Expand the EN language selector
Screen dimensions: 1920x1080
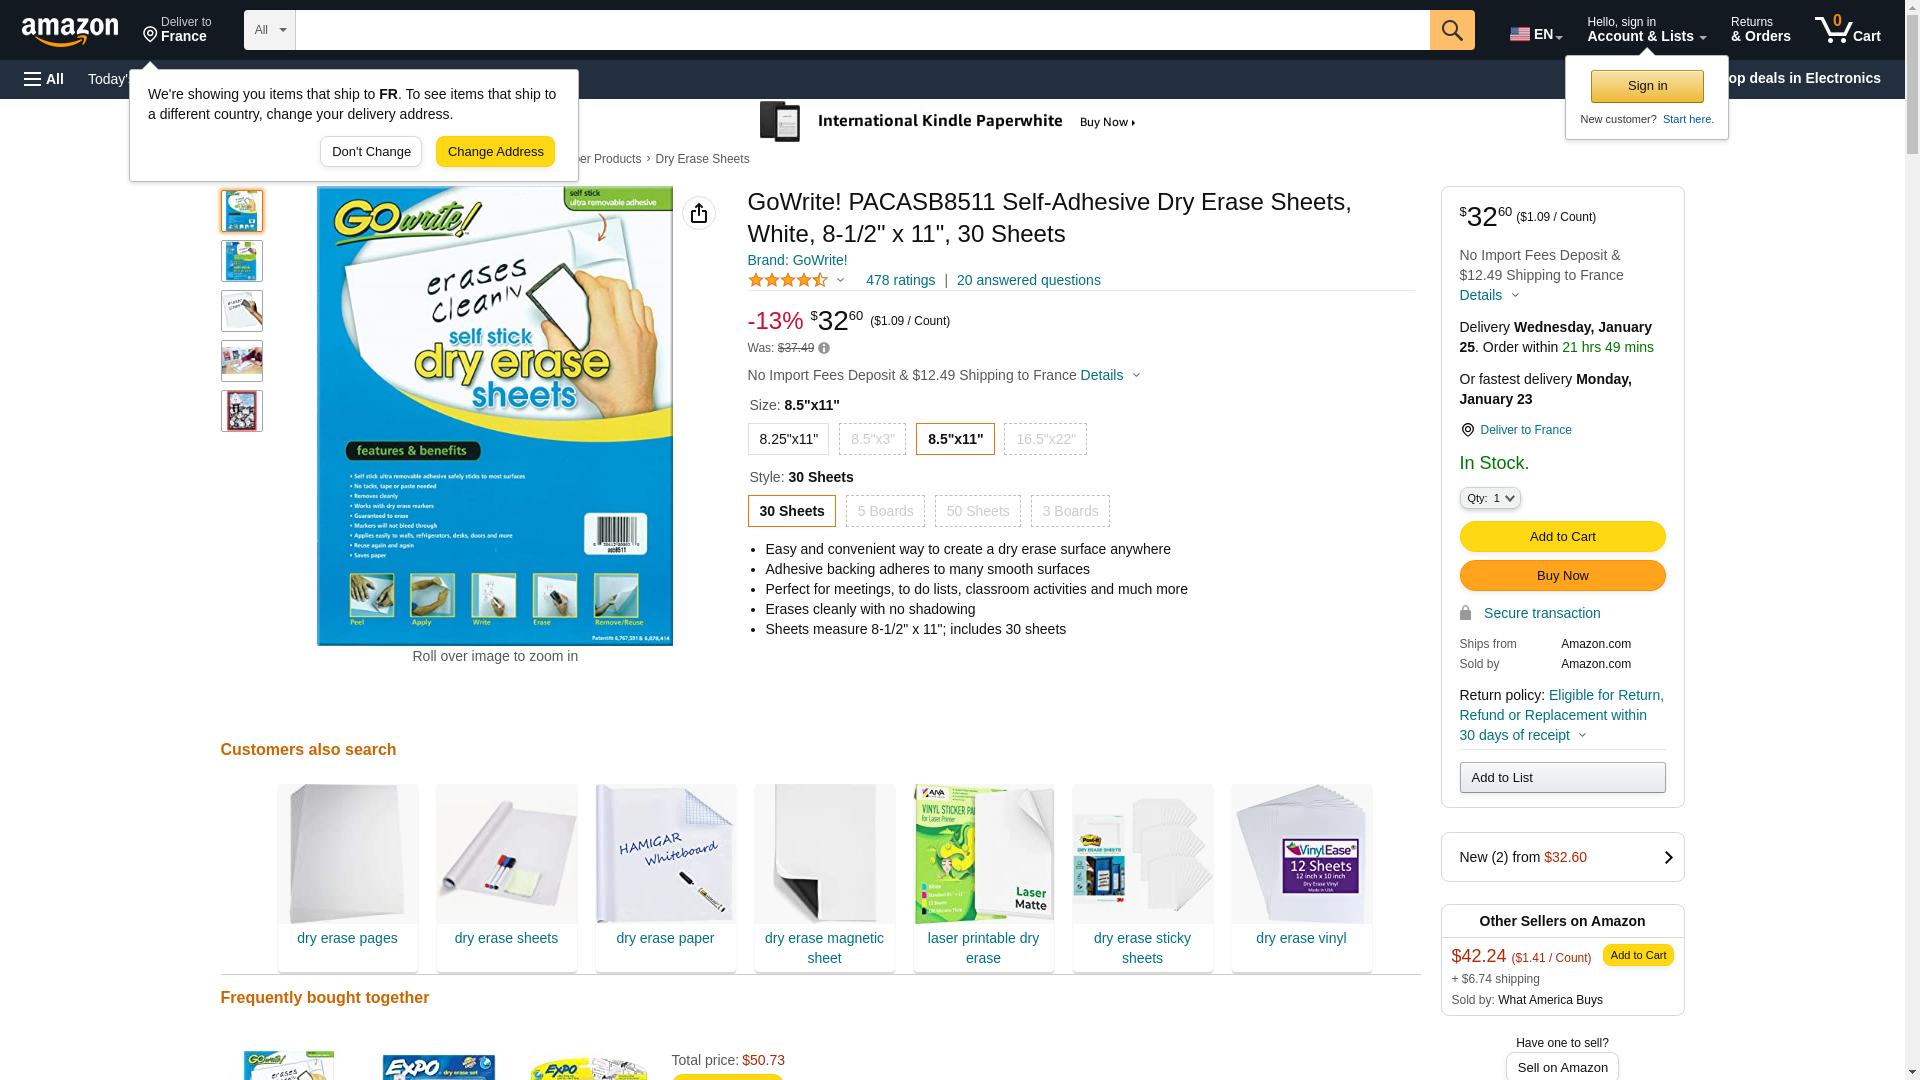pos(1536,34)
